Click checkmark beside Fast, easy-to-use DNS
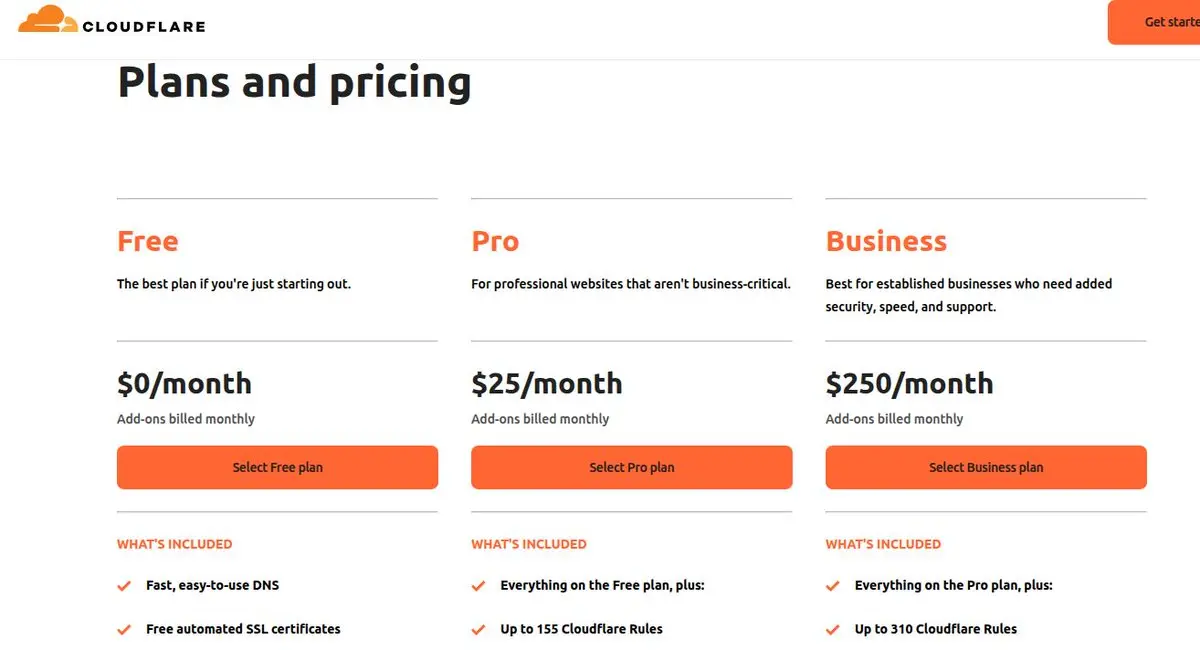 pos(124,586)
